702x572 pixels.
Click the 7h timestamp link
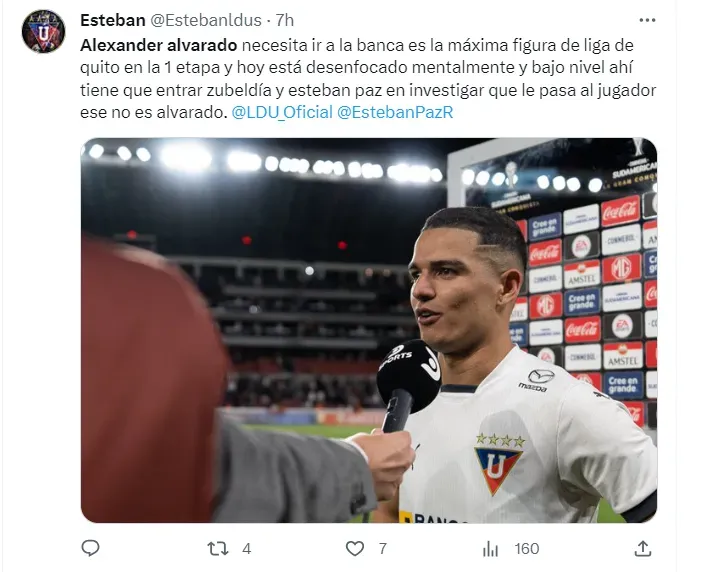click(284, 20)
